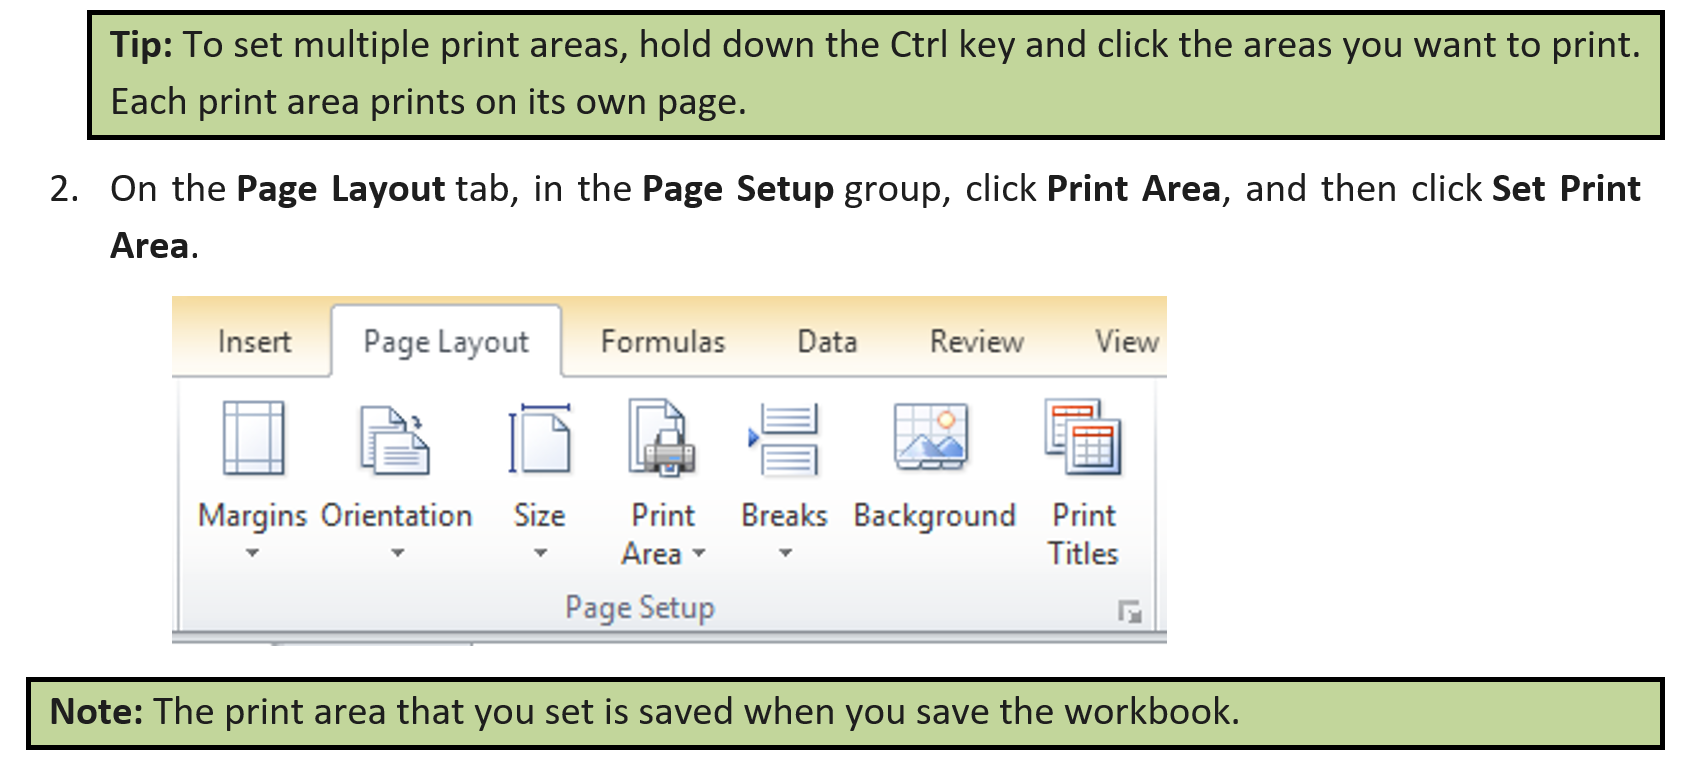Expand the dropdown arrow under Breaks
The image size is (1701, 777).
point(785,553)
